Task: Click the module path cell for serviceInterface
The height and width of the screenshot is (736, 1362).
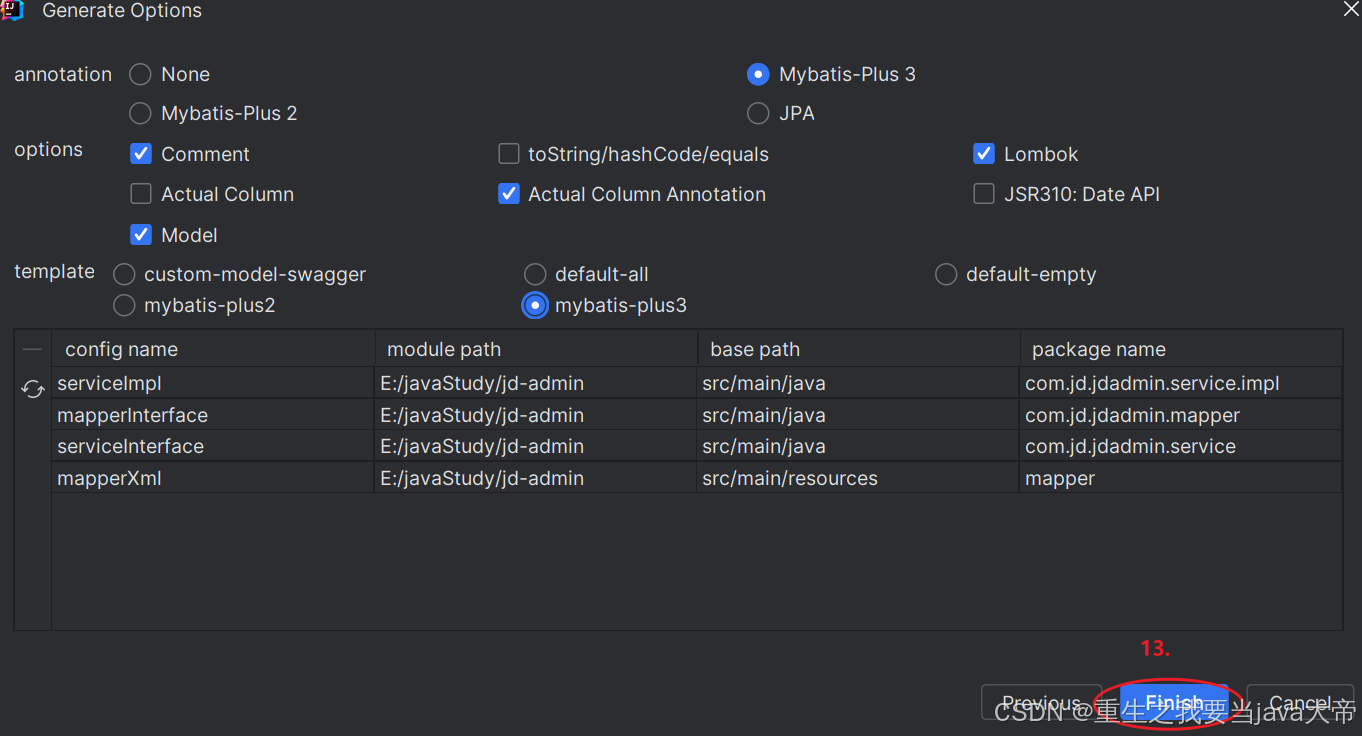Action: [536, 446]
